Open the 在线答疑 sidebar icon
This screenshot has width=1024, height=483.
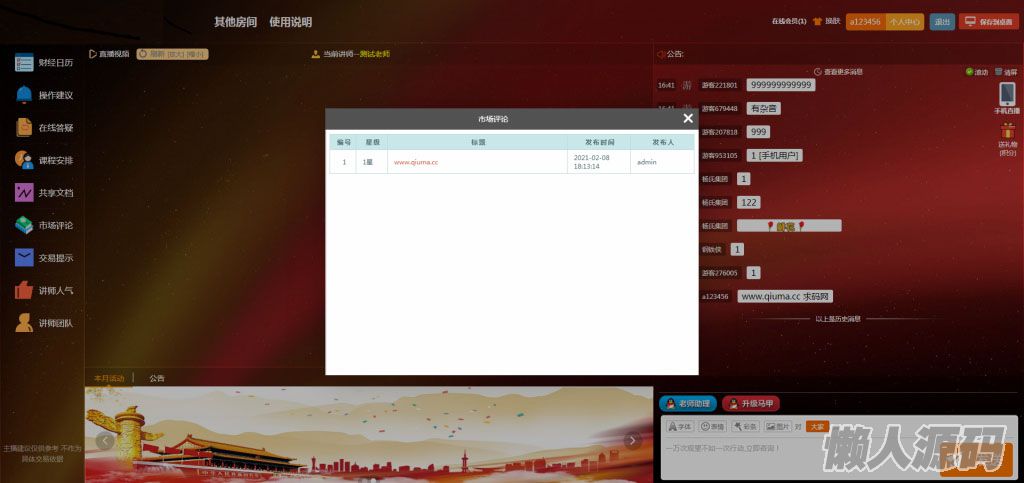[x=24, y=127]
